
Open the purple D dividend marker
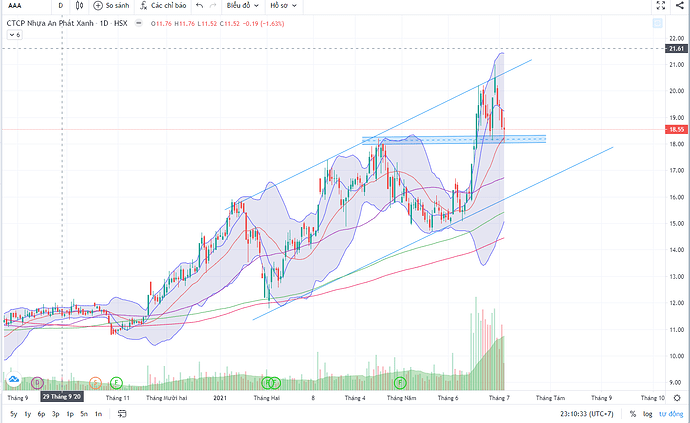[x=37, y=383]
